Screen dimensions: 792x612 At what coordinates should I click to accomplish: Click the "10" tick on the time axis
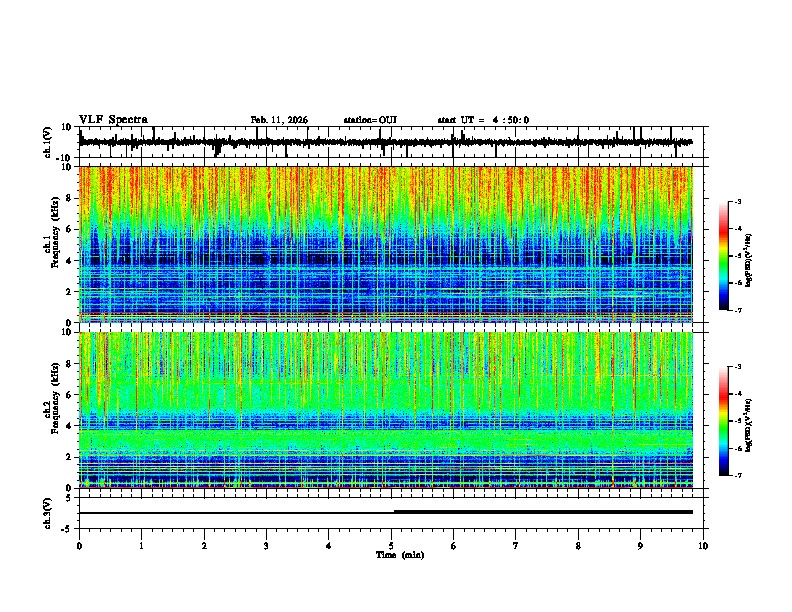(x=703, y=546)
